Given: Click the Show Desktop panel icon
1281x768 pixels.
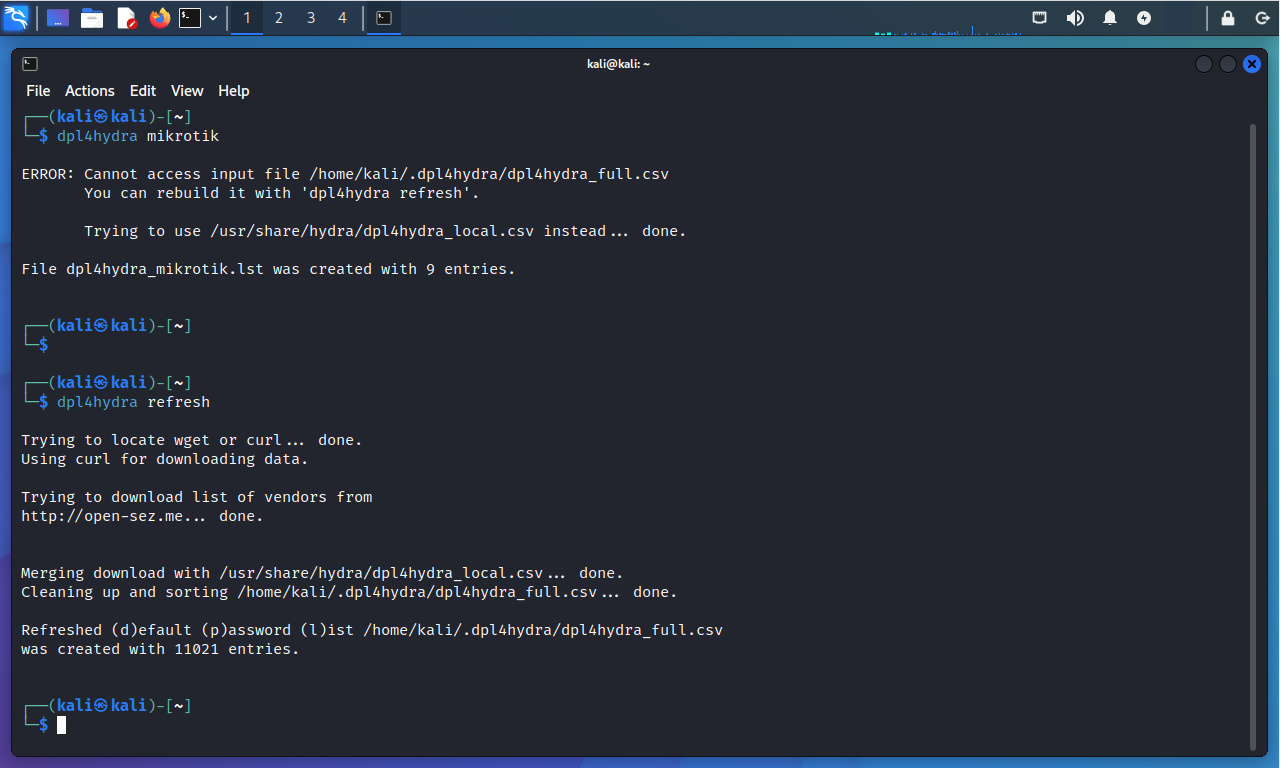Looking at the screenshot, I should (x=58, y=18).
